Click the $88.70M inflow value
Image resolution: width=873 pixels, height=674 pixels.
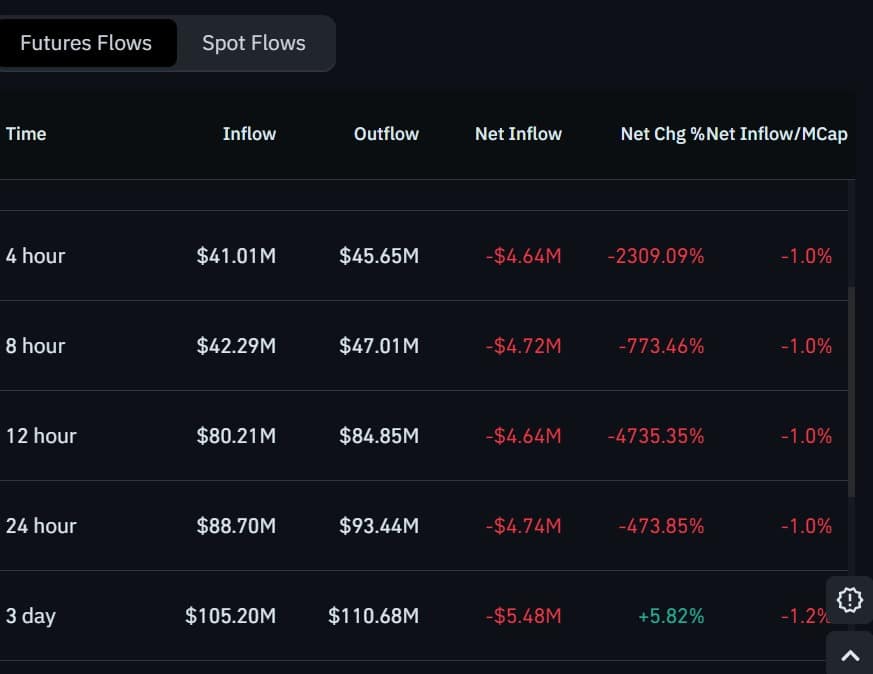[x=236, y=526]
